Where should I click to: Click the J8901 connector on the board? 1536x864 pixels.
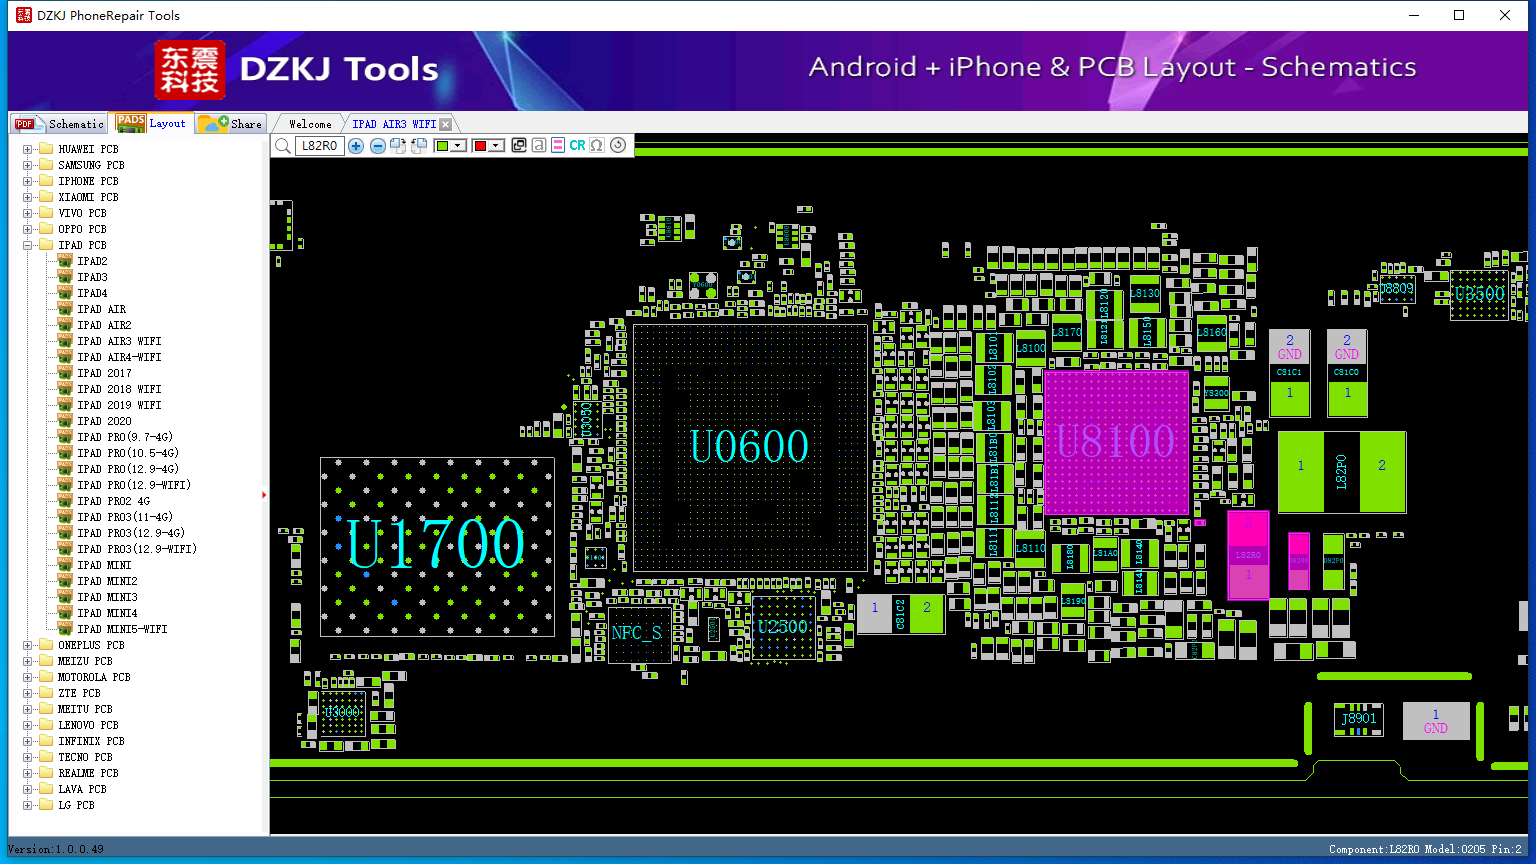coord(1359,719)
